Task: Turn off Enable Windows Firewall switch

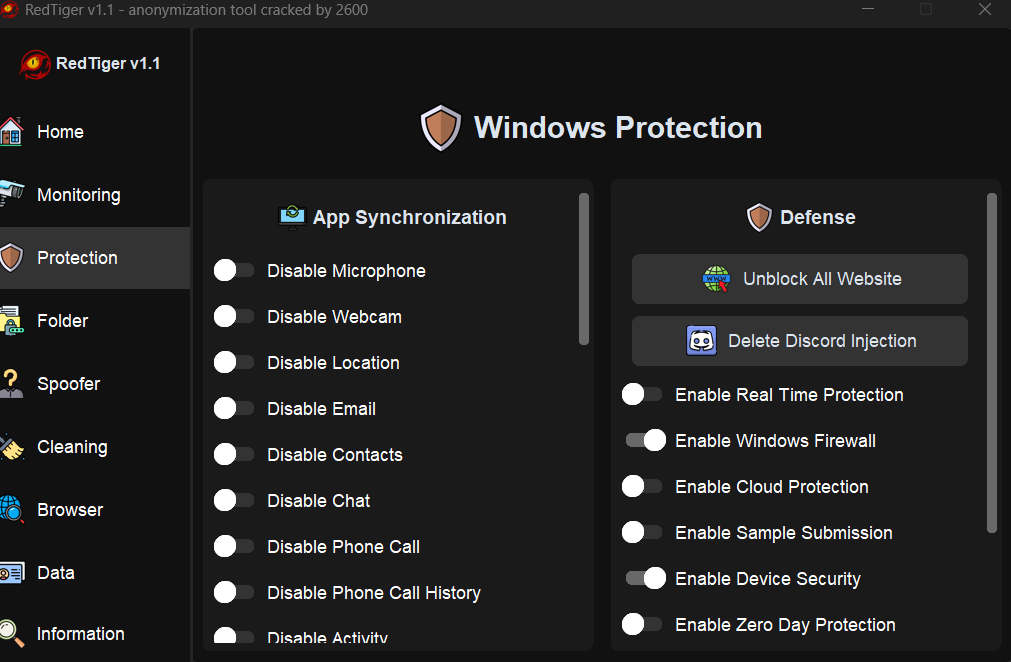Action: 645,440
